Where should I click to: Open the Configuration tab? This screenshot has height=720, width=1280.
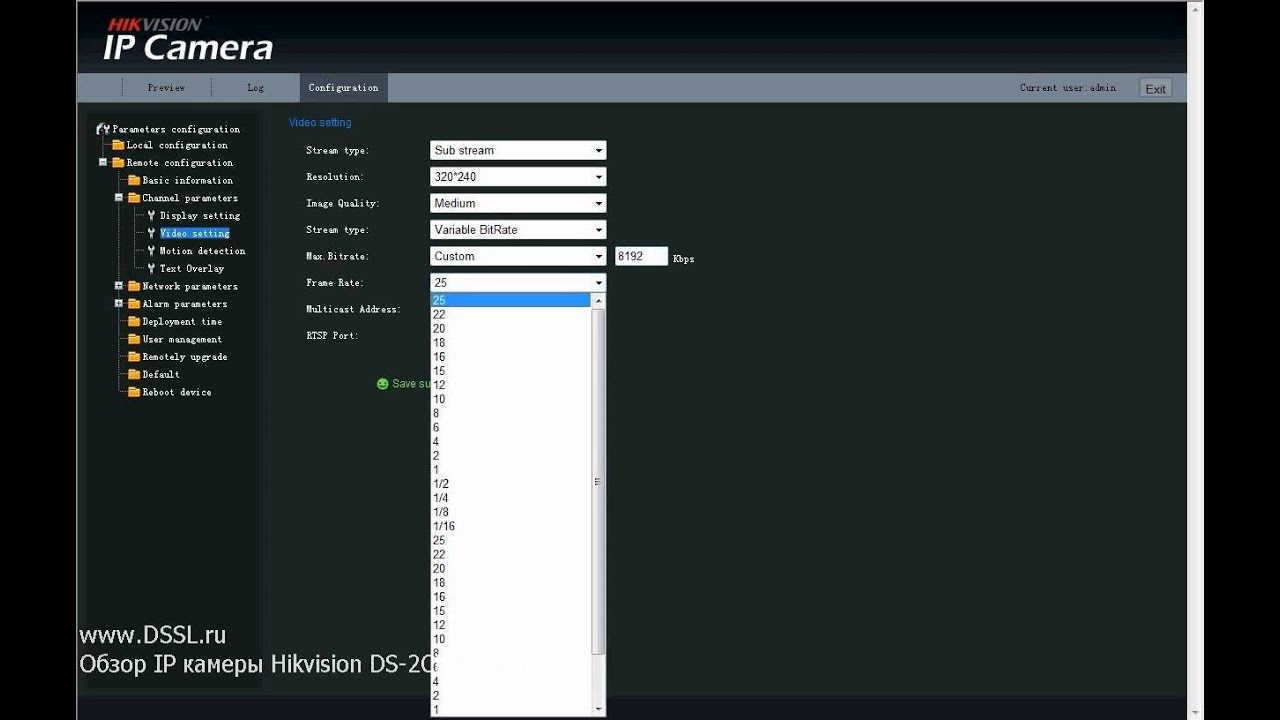(343, 88)
